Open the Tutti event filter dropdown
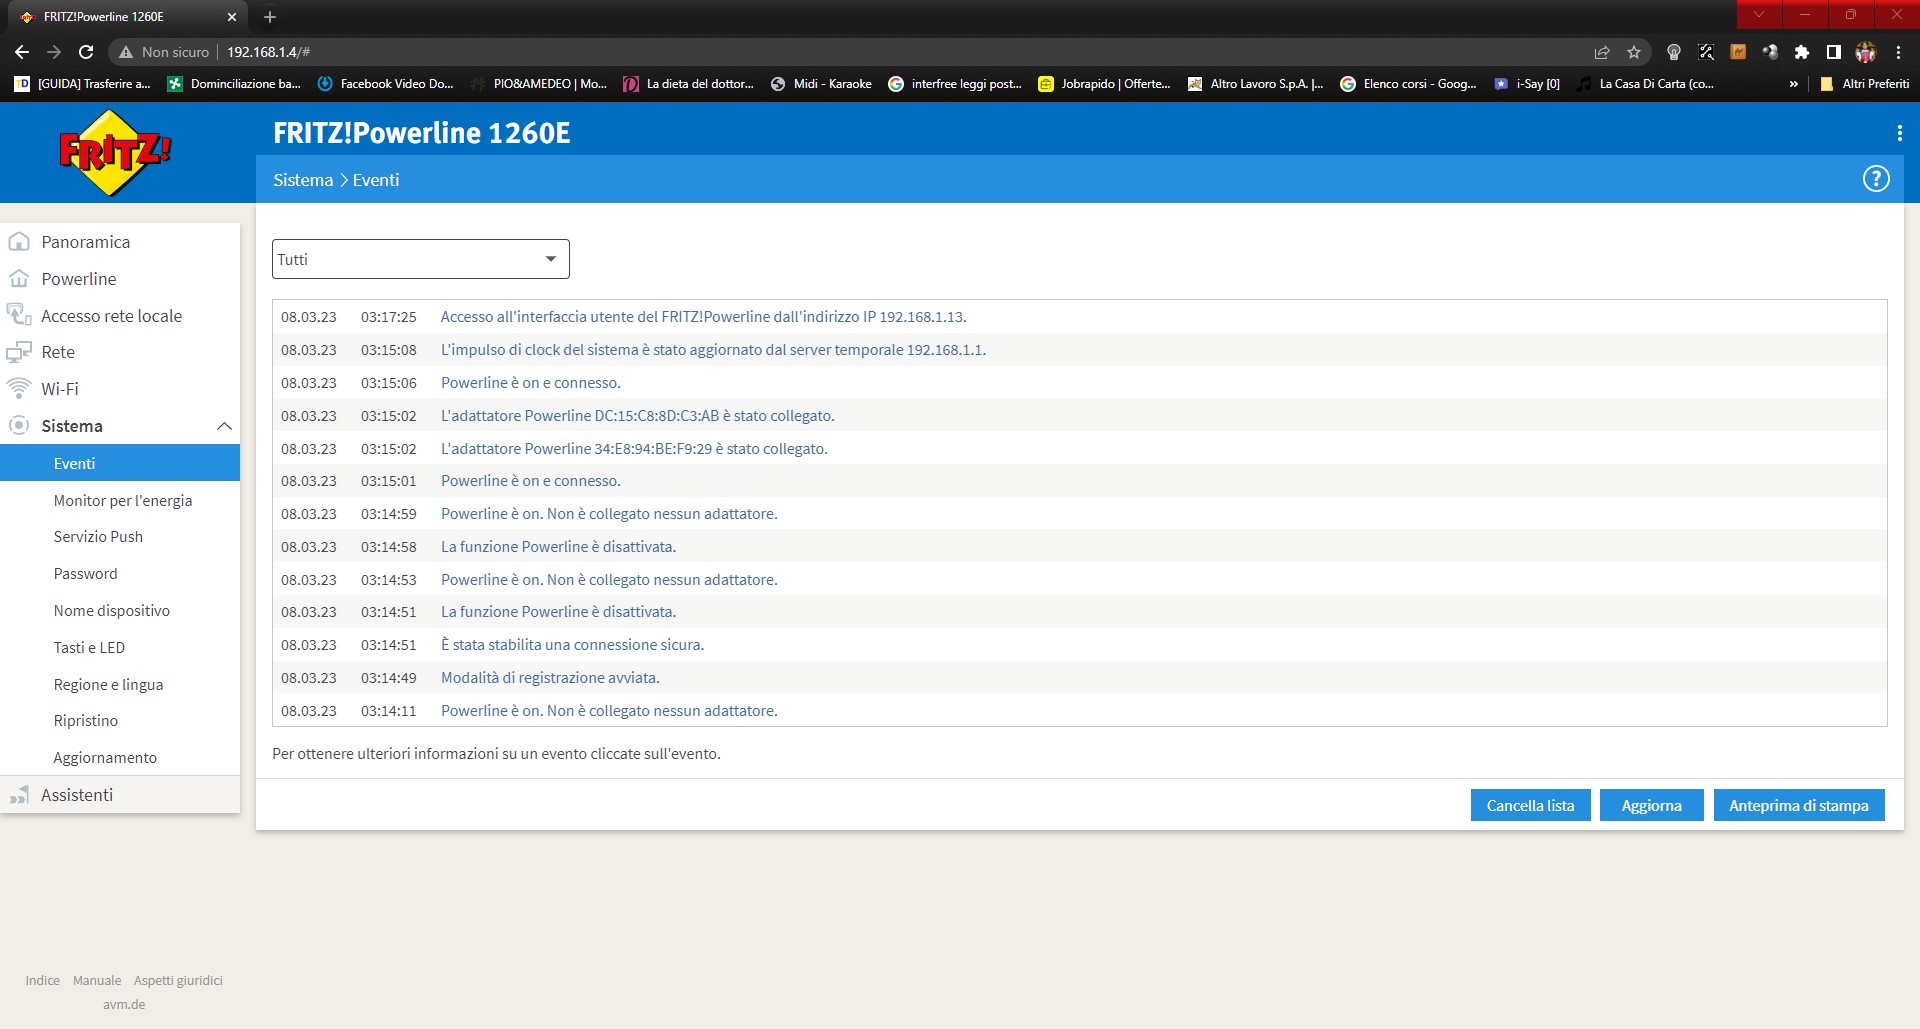The width and height of the screenshot is (1920, 1029). 421,259
